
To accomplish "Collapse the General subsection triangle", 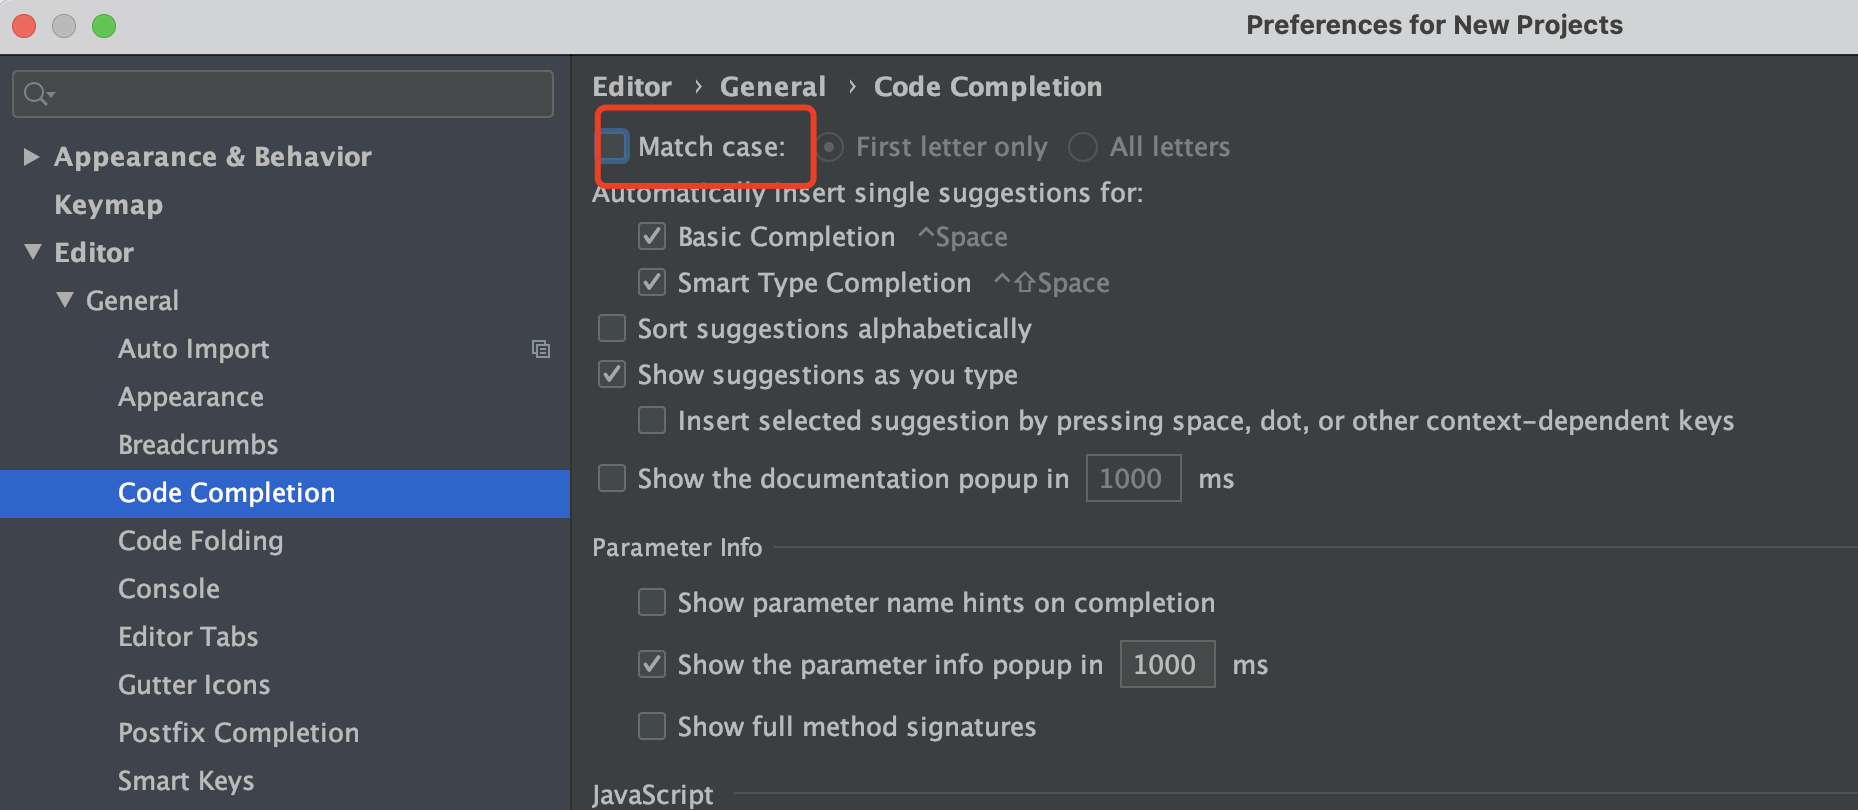I will point(64,299).
